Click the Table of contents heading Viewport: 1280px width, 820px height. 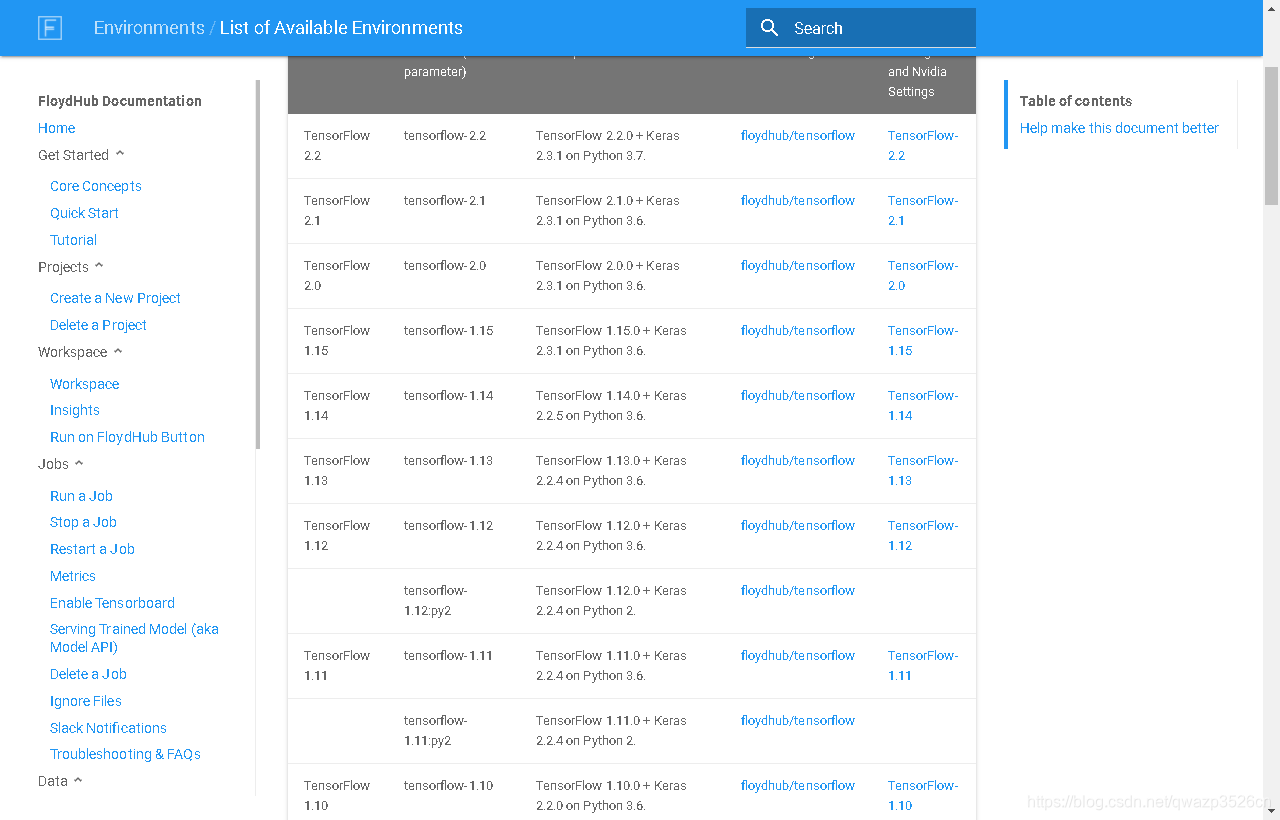(x=1076, y=101)
